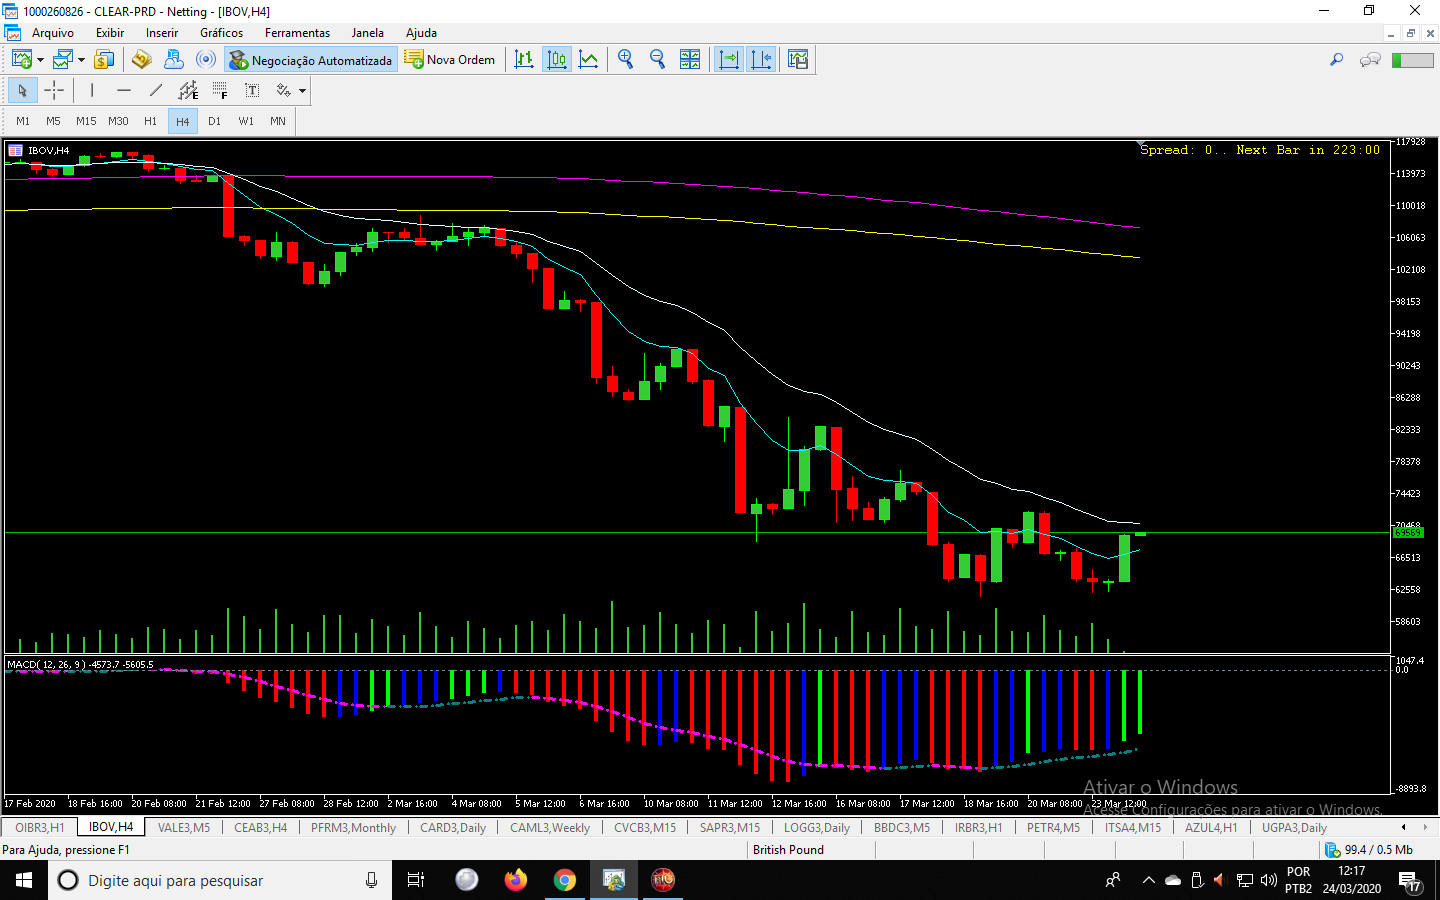This screenshot has width=1440, height=900.
Task: Select the crosshair tool
Action: pos(54,91)
